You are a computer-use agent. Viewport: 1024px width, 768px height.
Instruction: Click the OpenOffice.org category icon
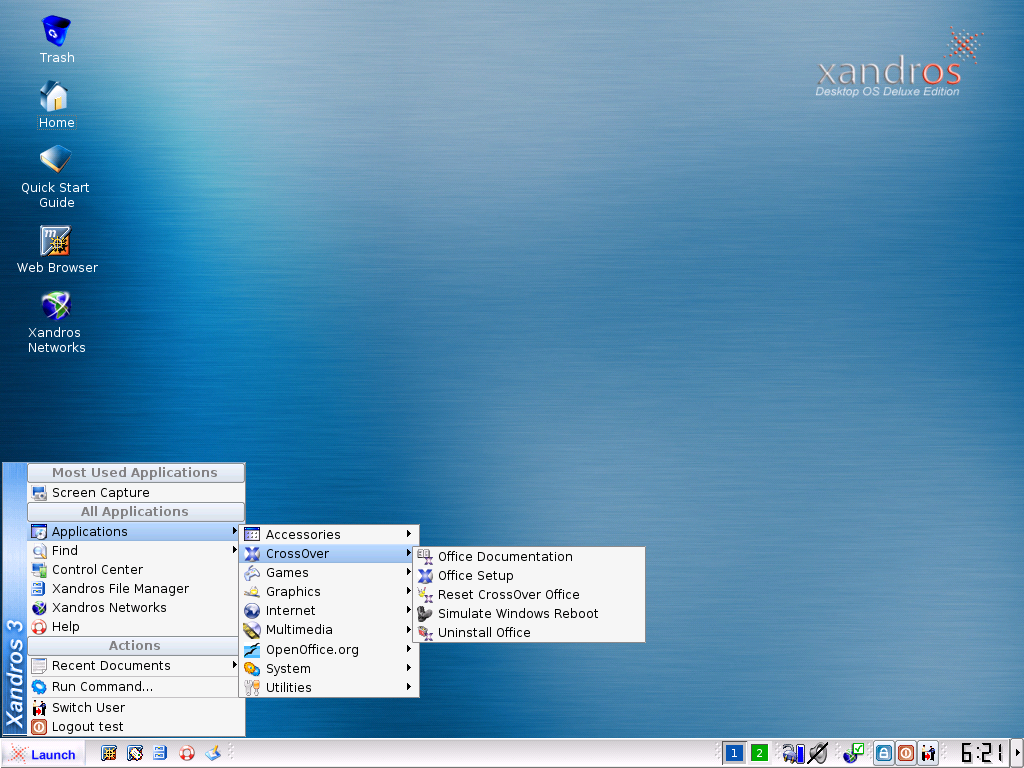252,650
